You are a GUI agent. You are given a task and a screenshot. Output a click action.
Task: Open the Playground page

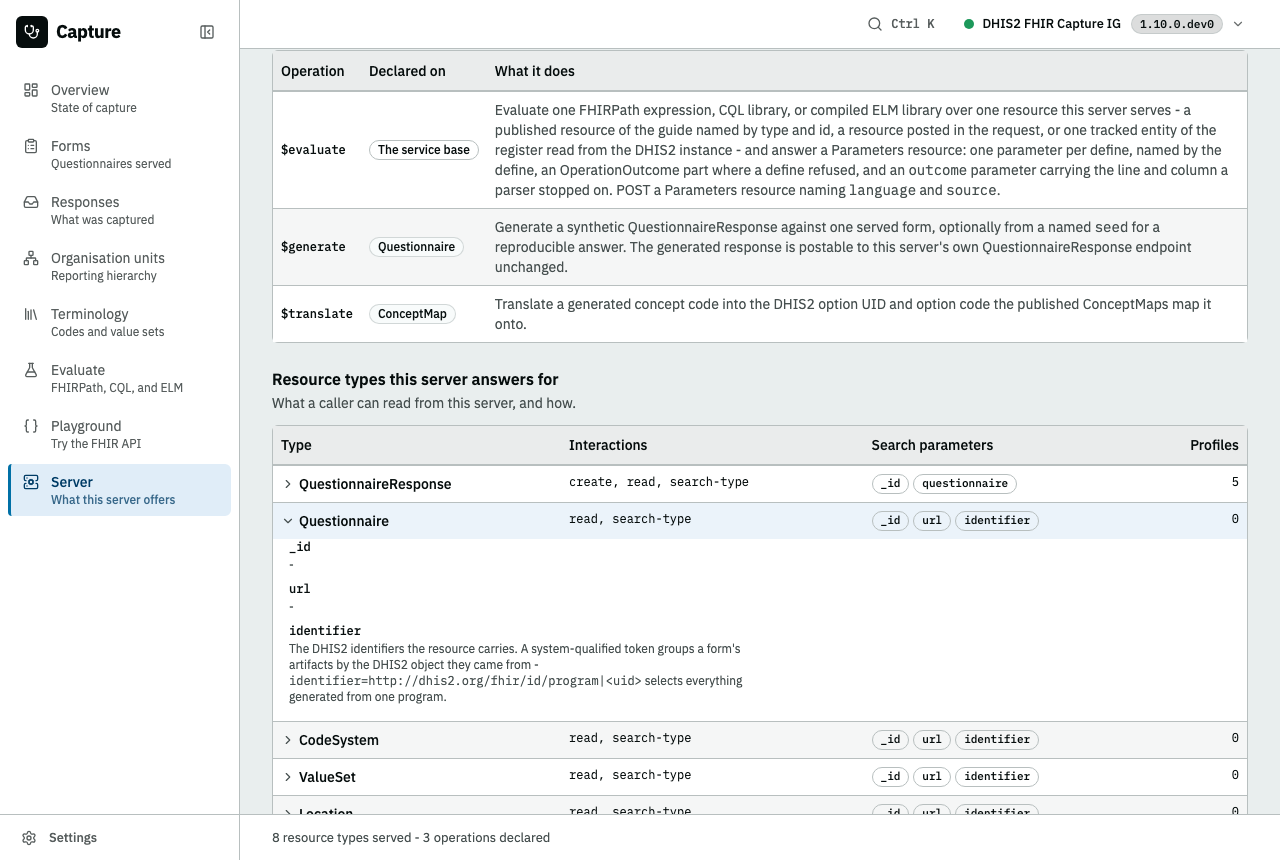click(119, 434)
